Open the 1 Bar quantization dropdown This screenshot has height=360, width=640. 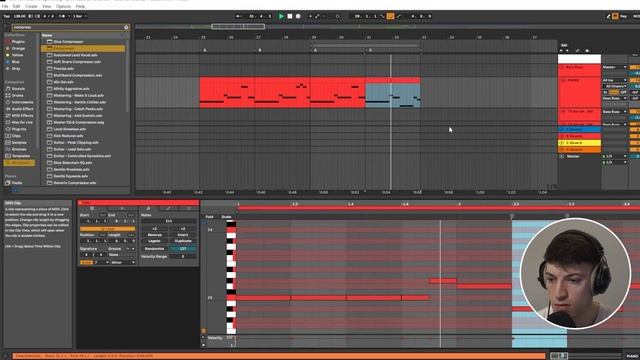(x=80, y=16)
